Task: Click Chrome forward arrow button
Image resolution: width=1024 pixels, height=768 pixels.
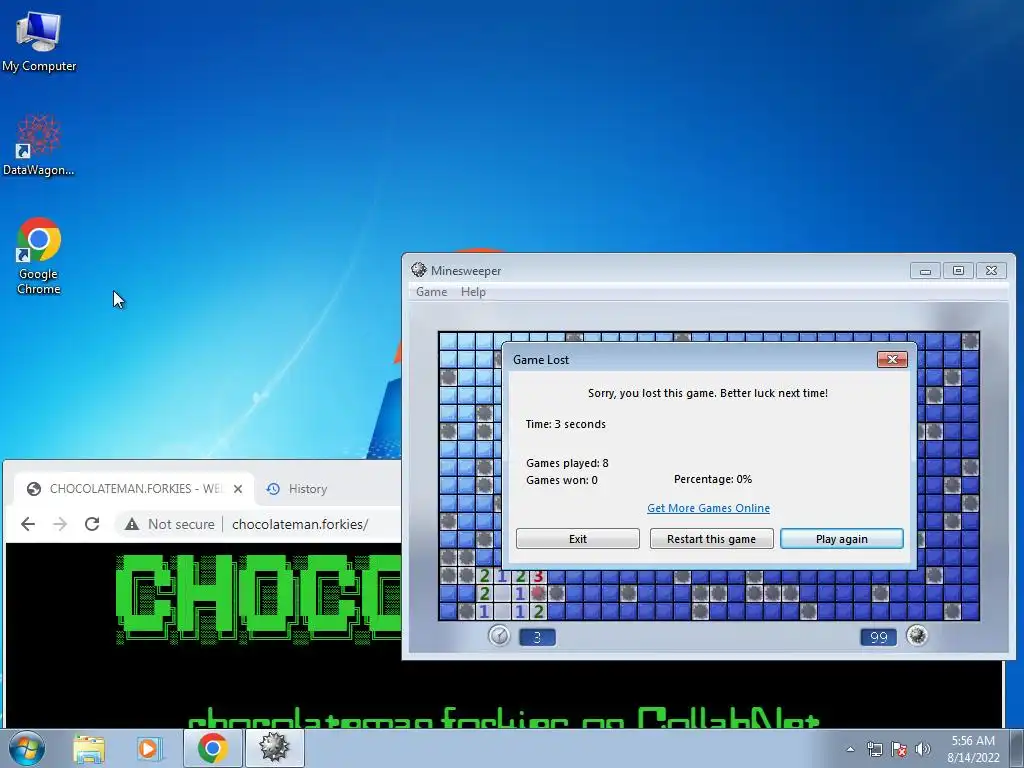Action: tap(60, 524)
